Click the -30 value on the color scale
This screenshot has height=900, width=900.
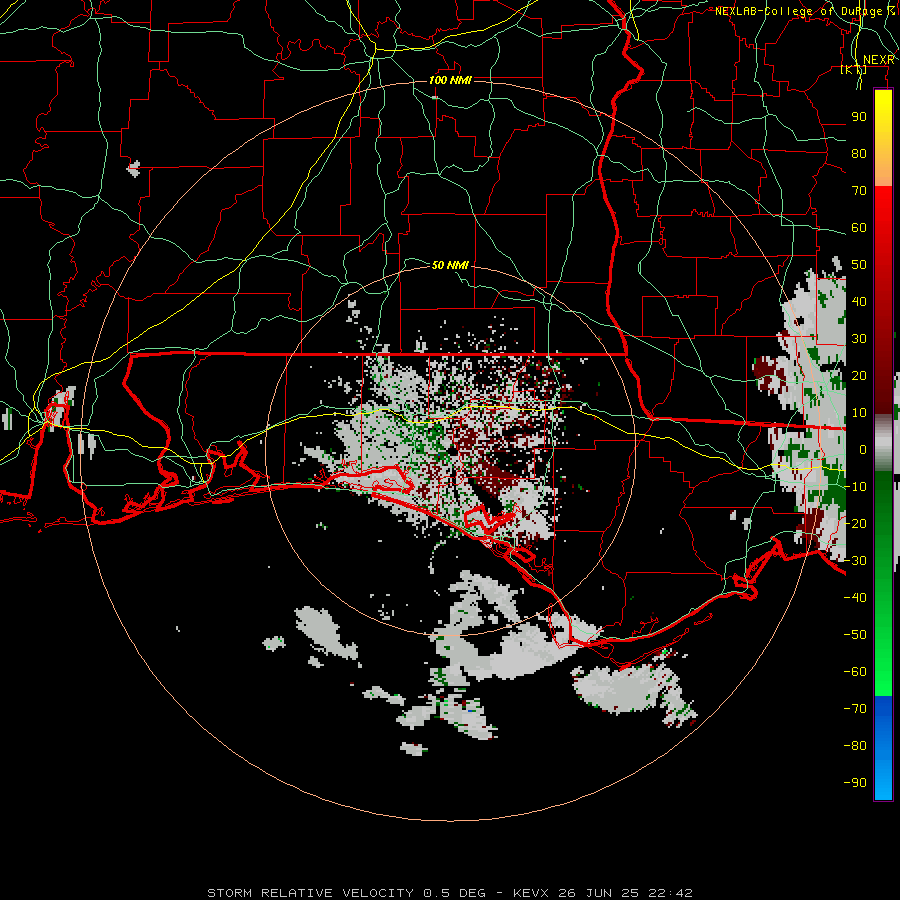coord(855,561)
